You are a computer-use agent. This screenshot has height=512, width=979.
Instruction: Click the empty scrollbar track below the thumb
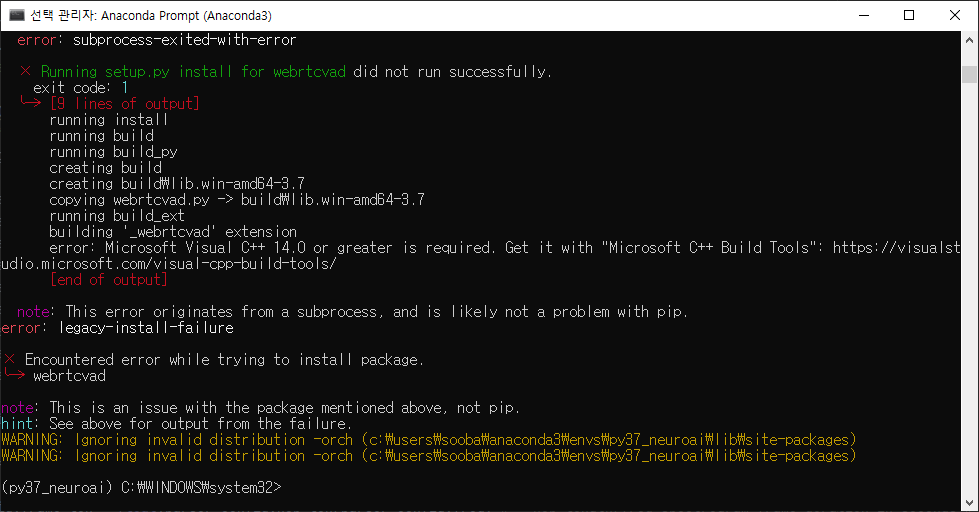(x=969, y=287)
